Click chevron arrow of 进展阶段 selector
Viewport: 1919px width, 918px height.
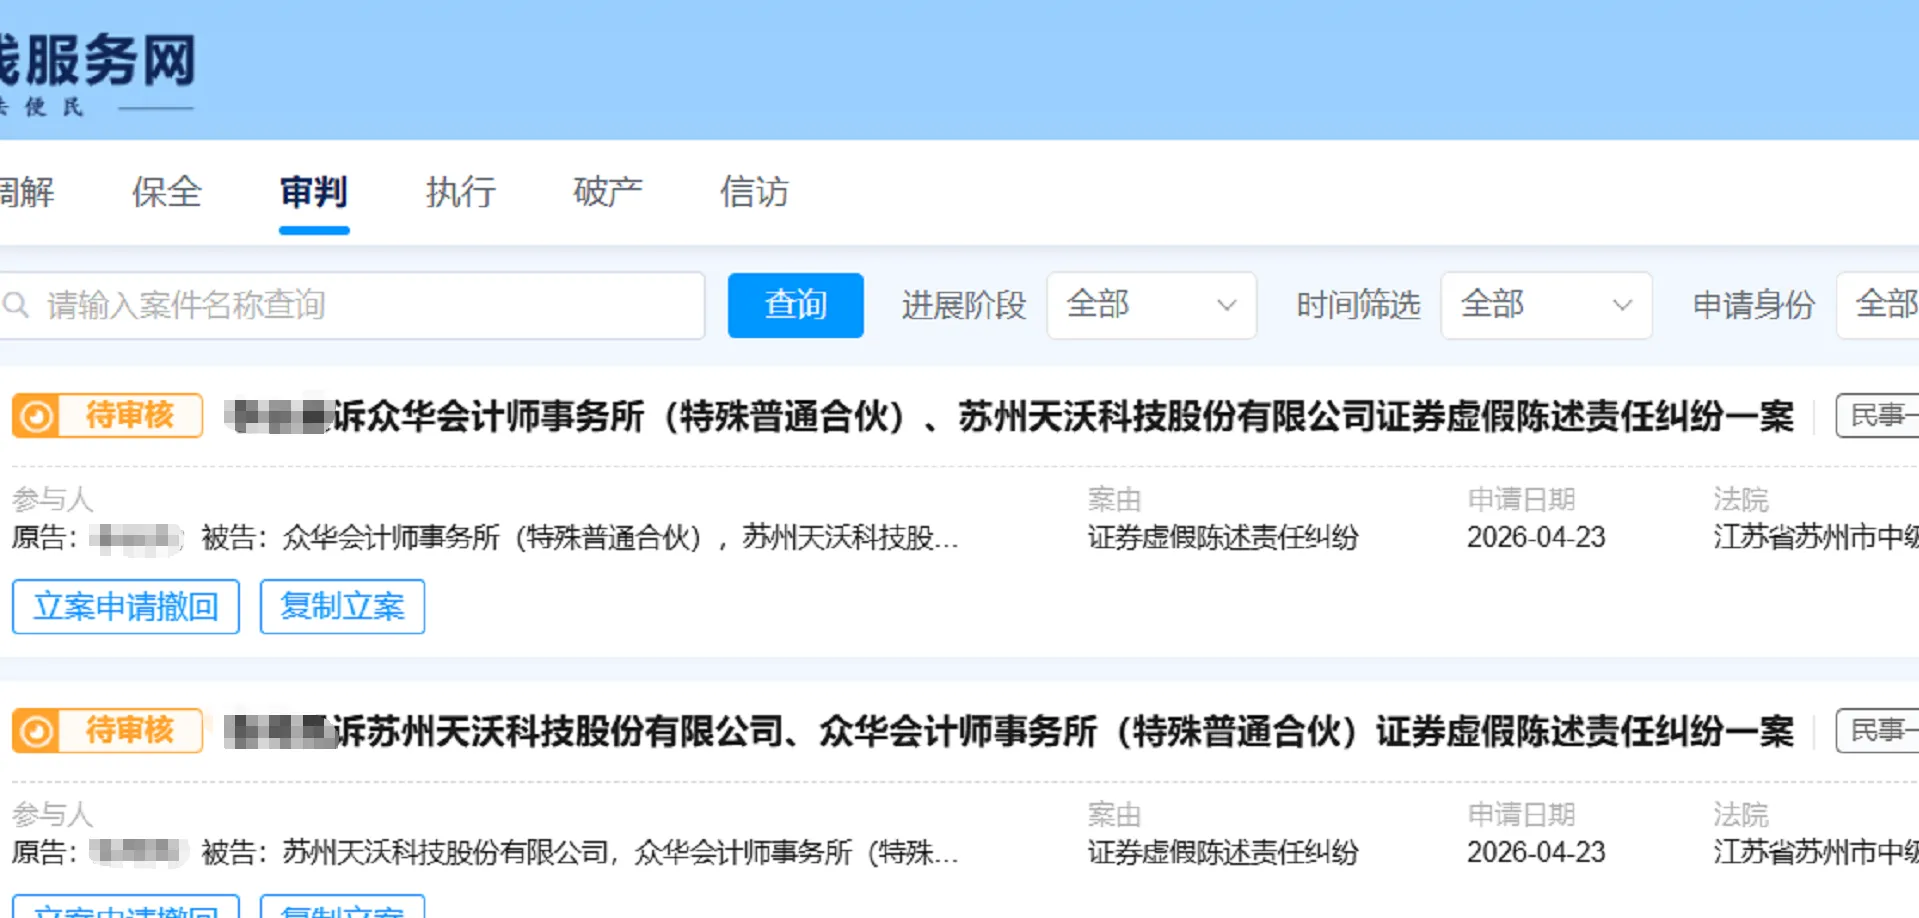pos(1226,305)
